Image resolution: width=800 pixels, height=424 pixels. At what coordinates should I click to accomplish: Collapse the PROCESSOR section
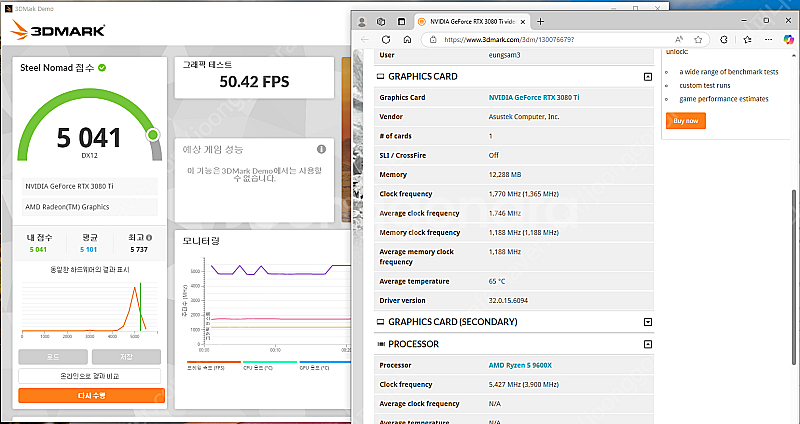pos(647,344)
